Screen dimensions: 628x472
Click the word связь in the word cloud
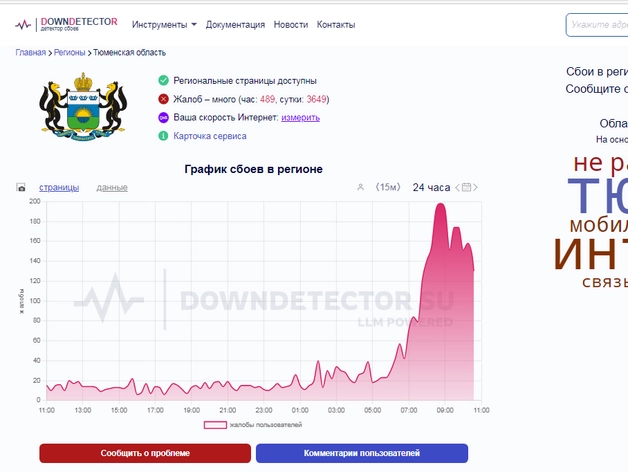[605, 282]
